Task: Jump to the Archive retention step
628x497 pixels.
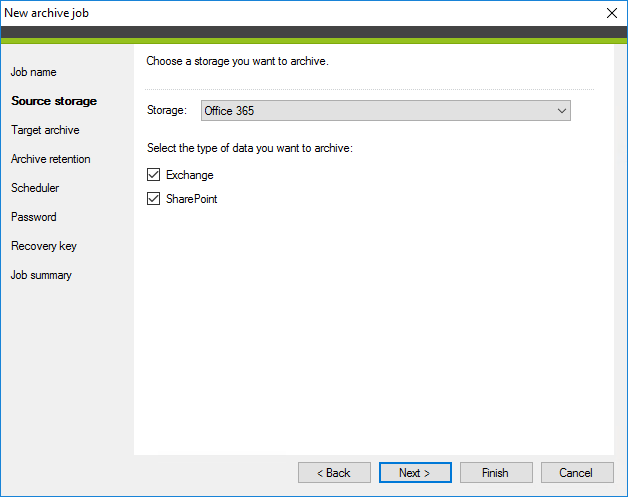Action: tap(50, 159)
